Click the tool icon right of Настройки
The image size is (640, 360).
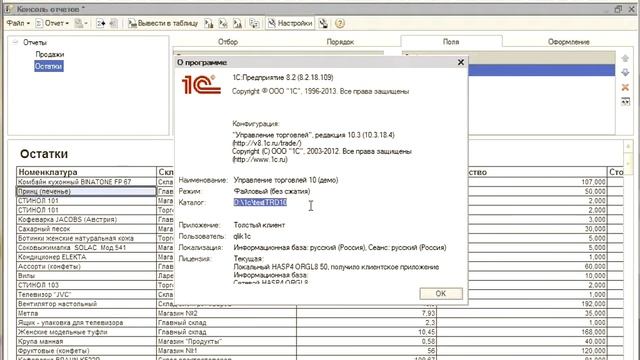324,23
